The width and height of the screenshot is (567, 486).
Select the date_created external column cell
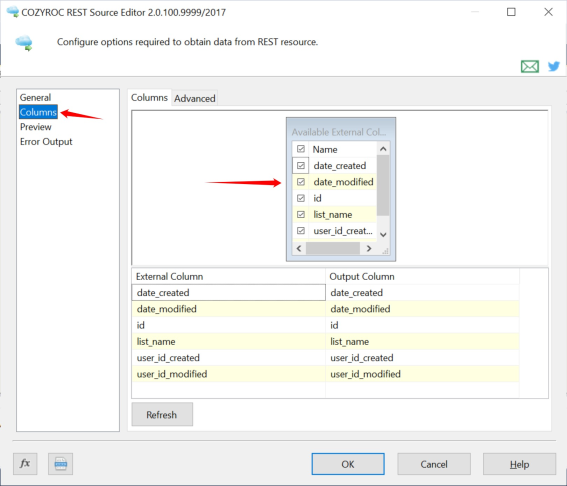point(229,293)
